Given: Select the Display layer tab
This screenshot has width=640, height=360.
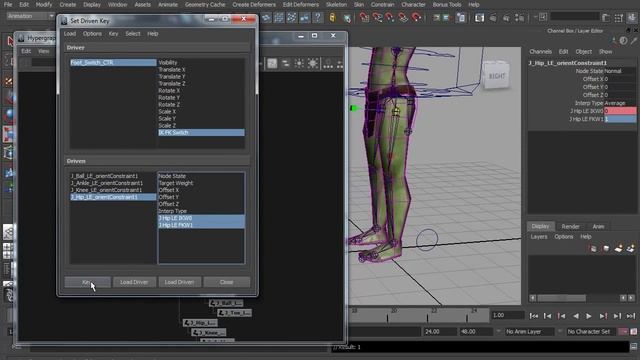Looking at the screenshot, I should 540,226.
